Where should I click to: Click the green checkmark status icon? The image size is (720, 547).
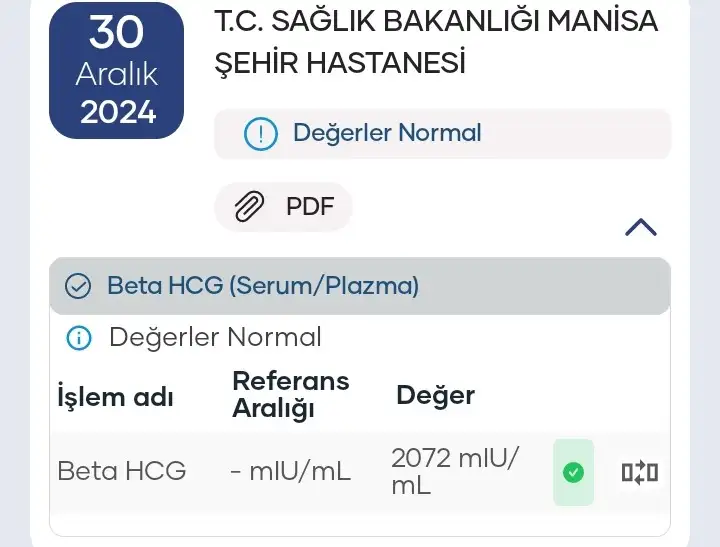[x=573, y=472]
